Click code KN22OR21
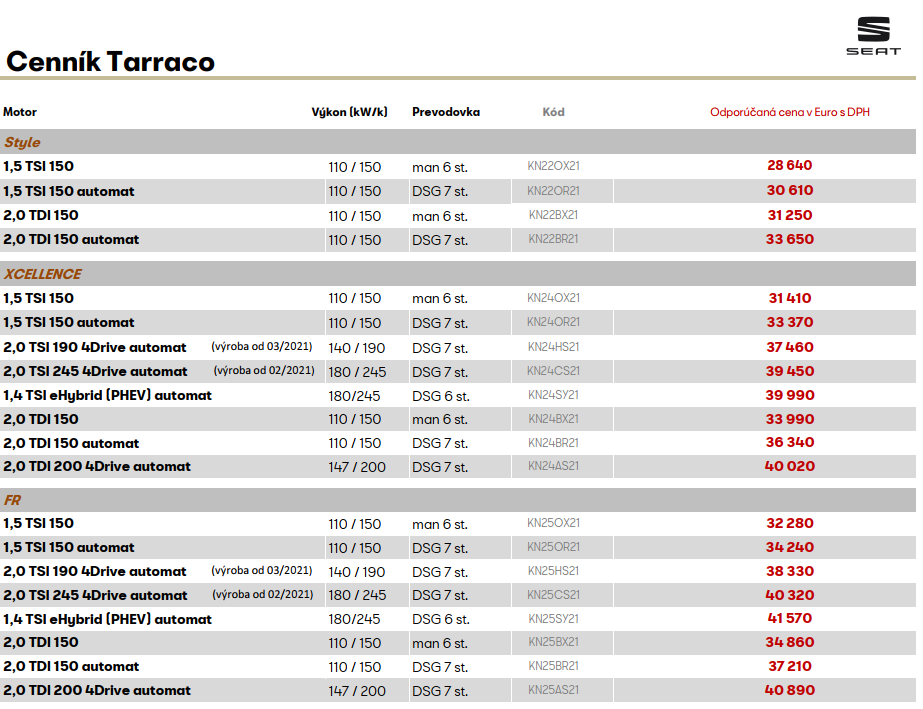 [553, 191]
